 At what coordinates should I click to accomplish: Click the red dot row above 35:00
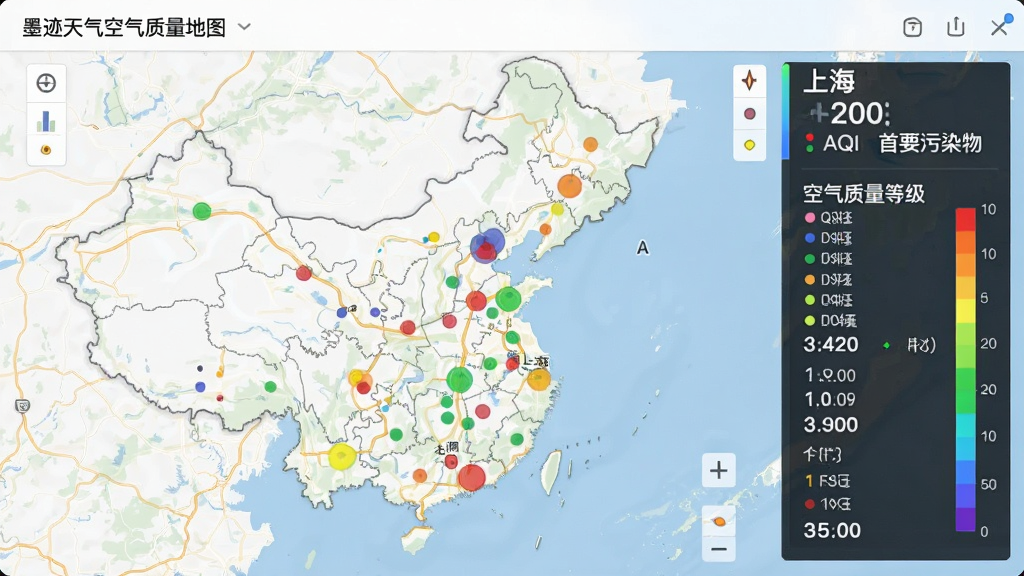828,504
